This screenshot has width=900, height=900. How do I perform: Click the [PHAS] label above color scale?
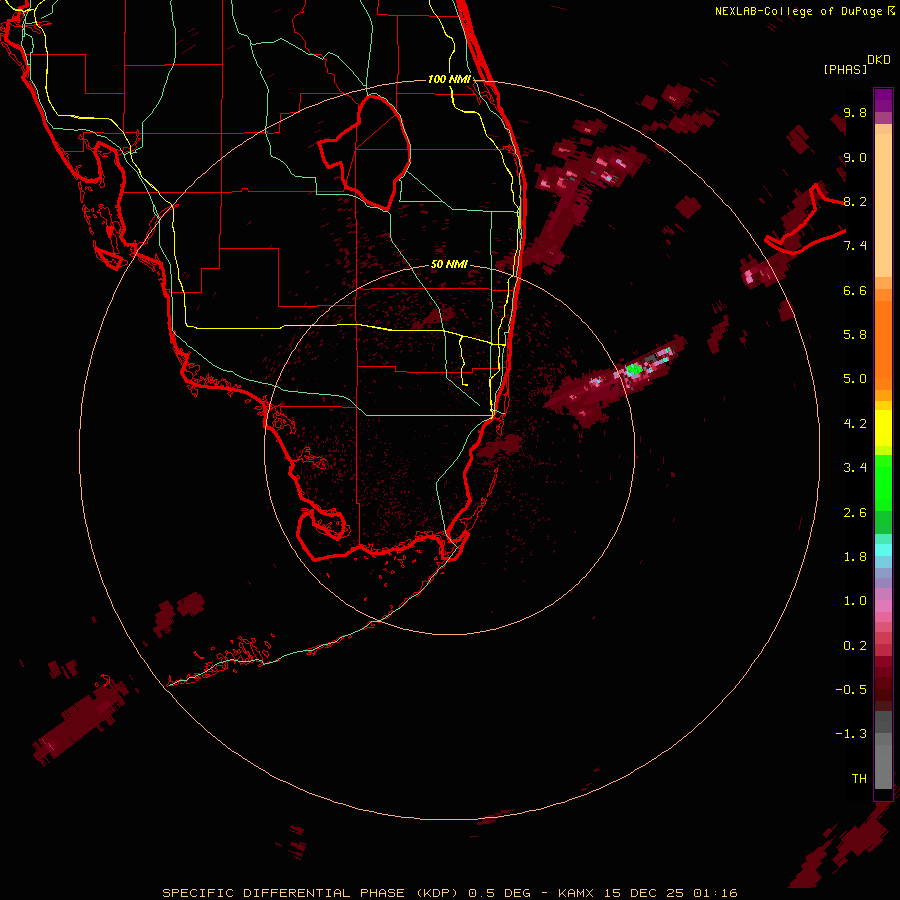pos(845,70)
